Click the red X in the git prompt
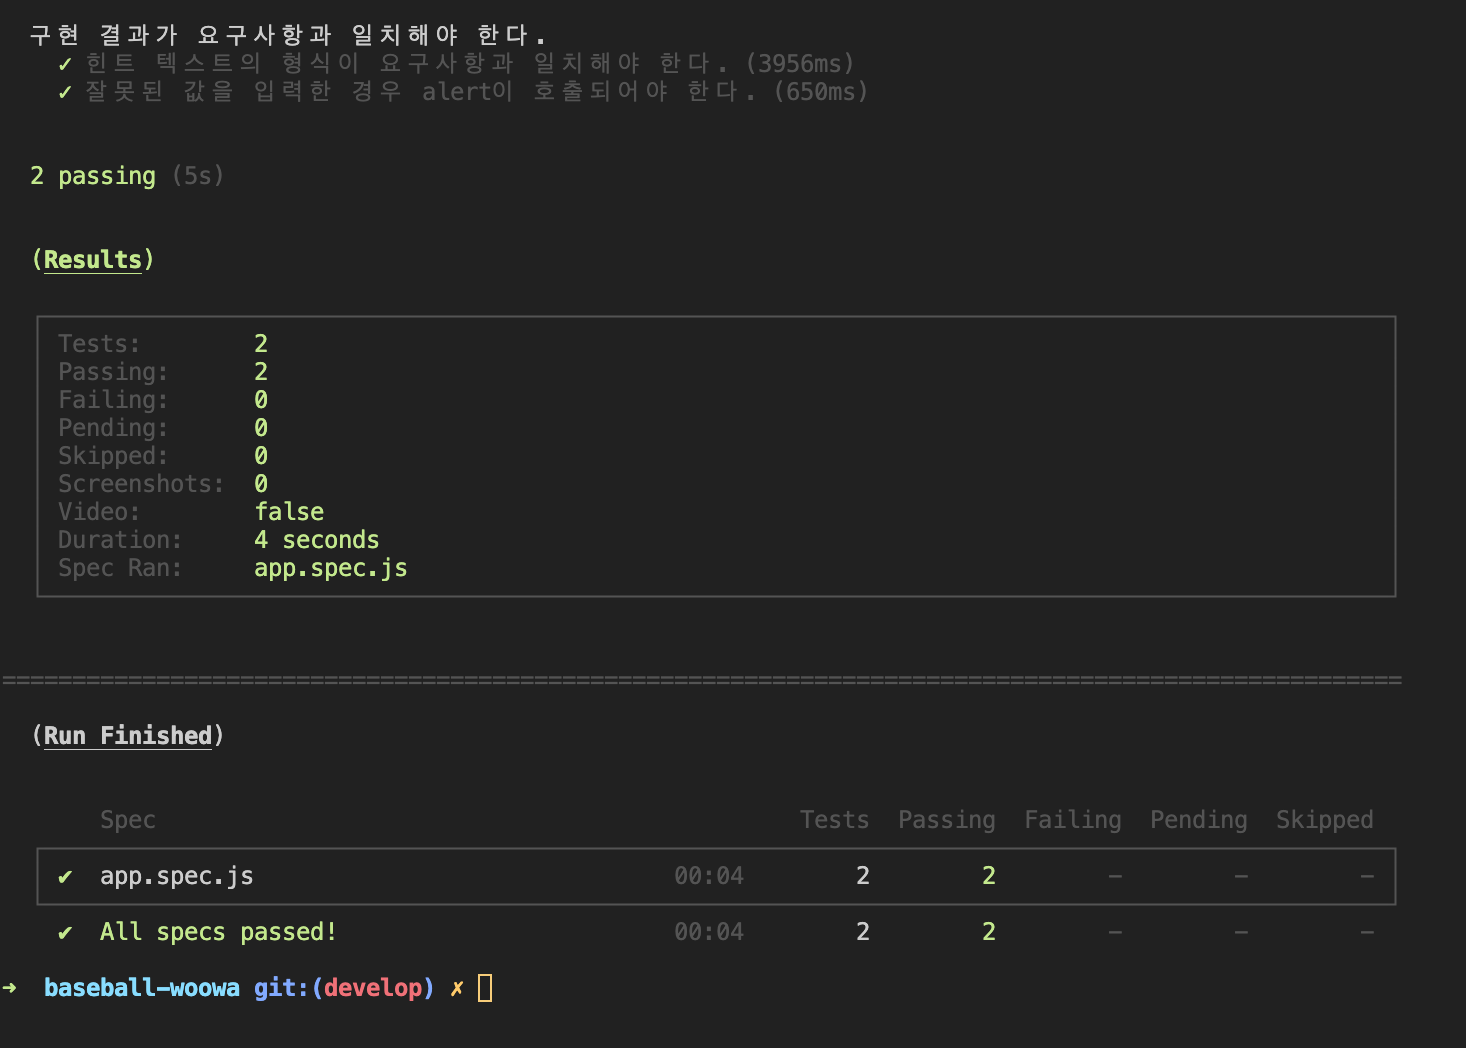Viewport: 1466px width, 1048px height. tap(457, 987)
